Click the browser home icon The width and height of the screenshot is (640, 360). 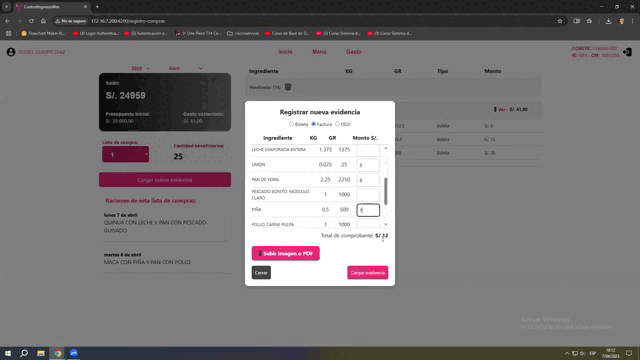pyautogui.click(x=43, y=21)
